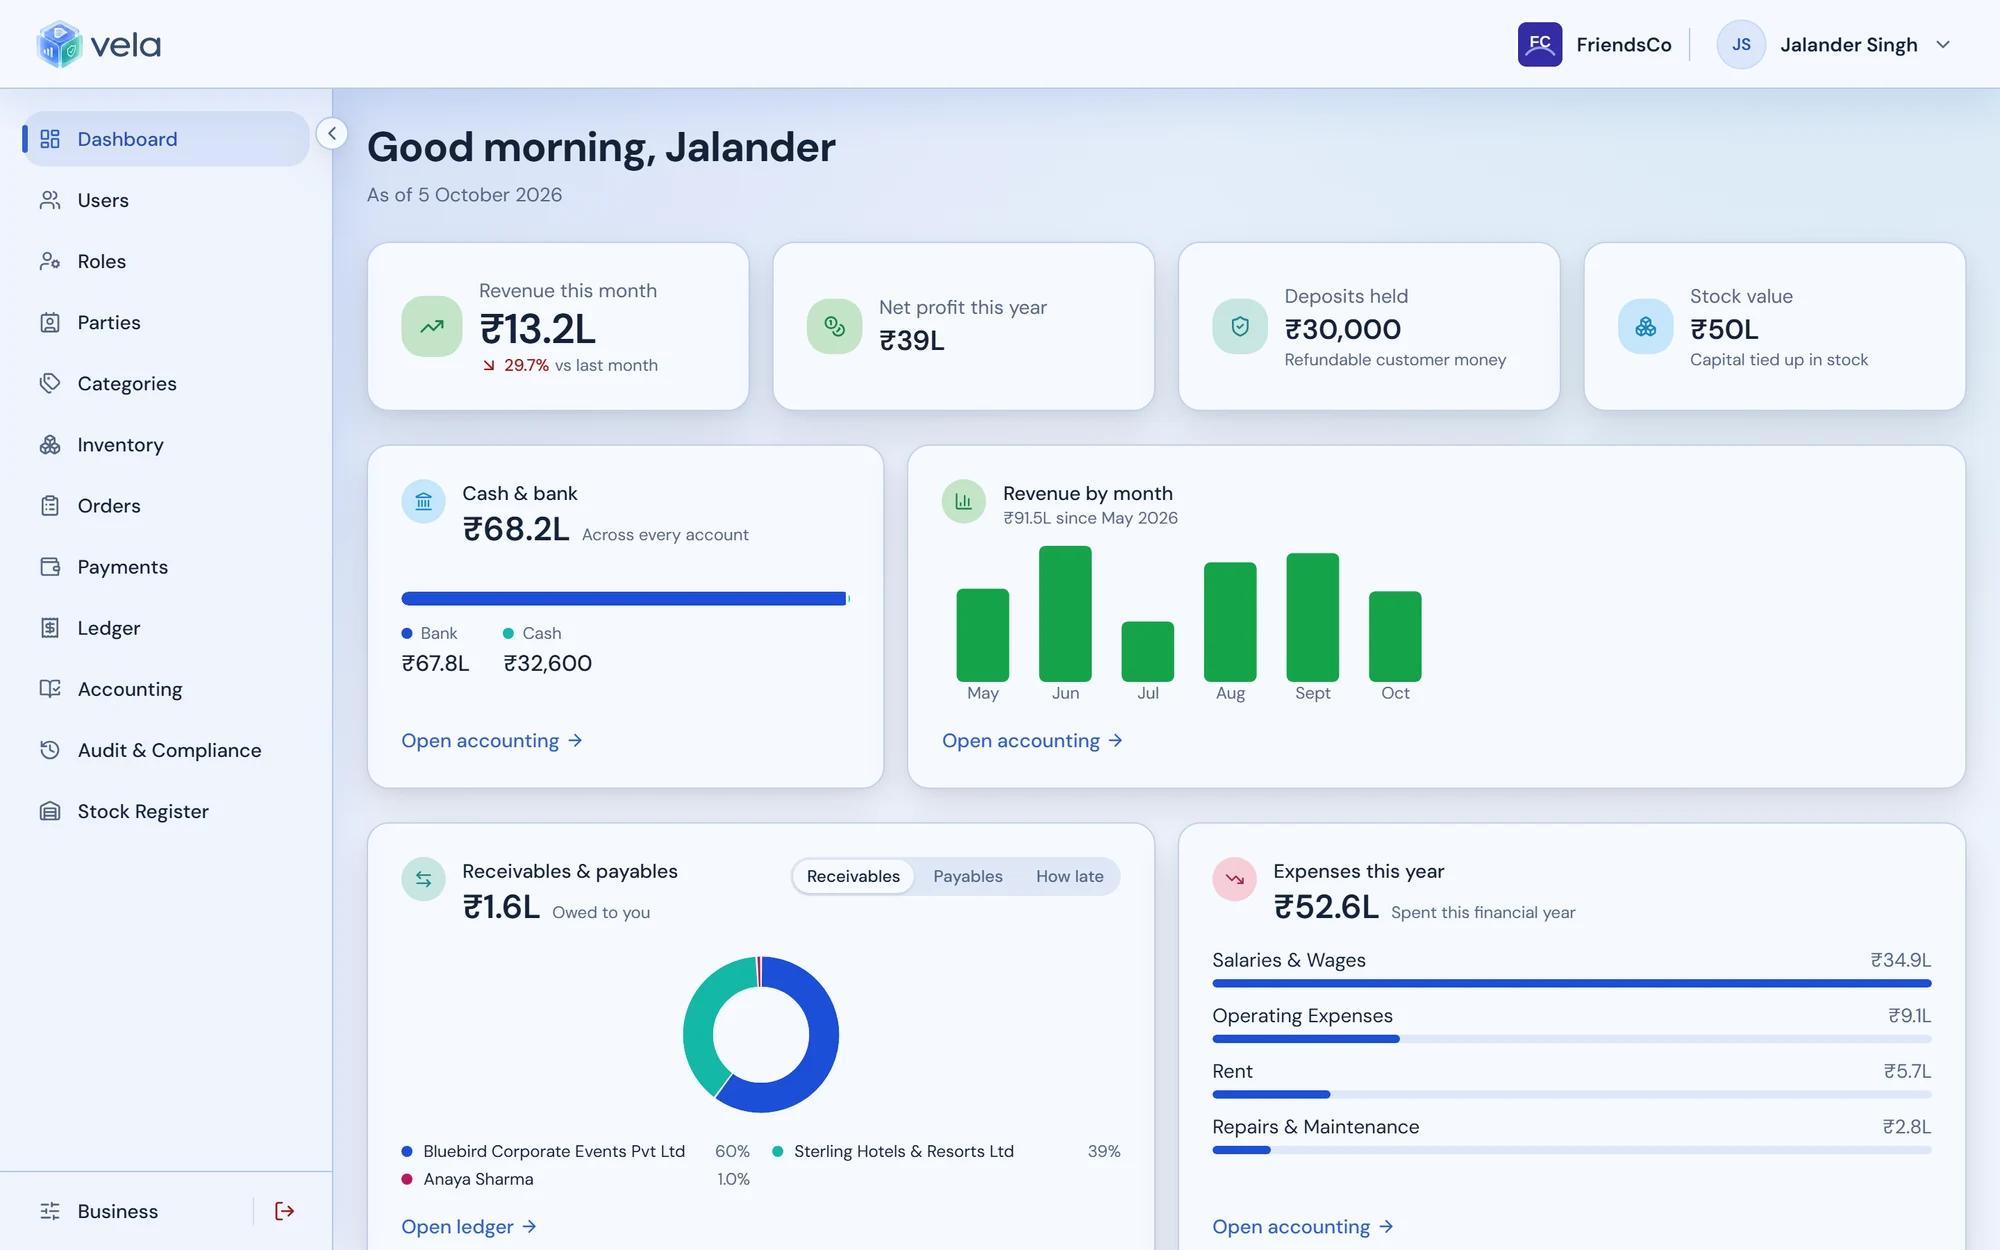Click the Categories tag icon
The width and height of the screenshot is (2000, 1250).
[50, 383]
